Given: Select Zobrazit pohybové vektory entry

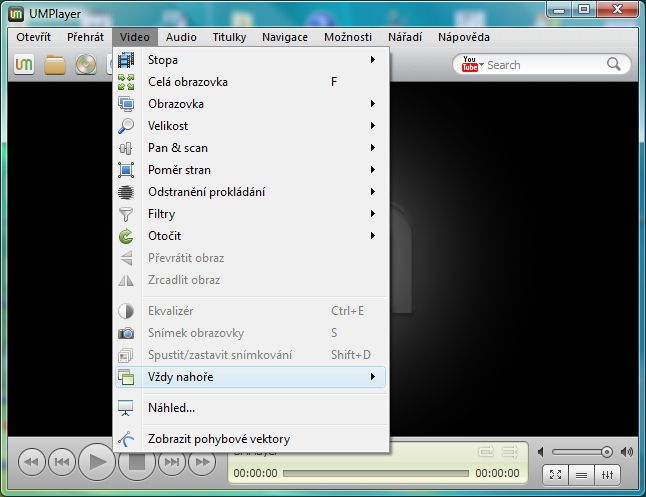Looking at the screenshot, I should point(250,439).
